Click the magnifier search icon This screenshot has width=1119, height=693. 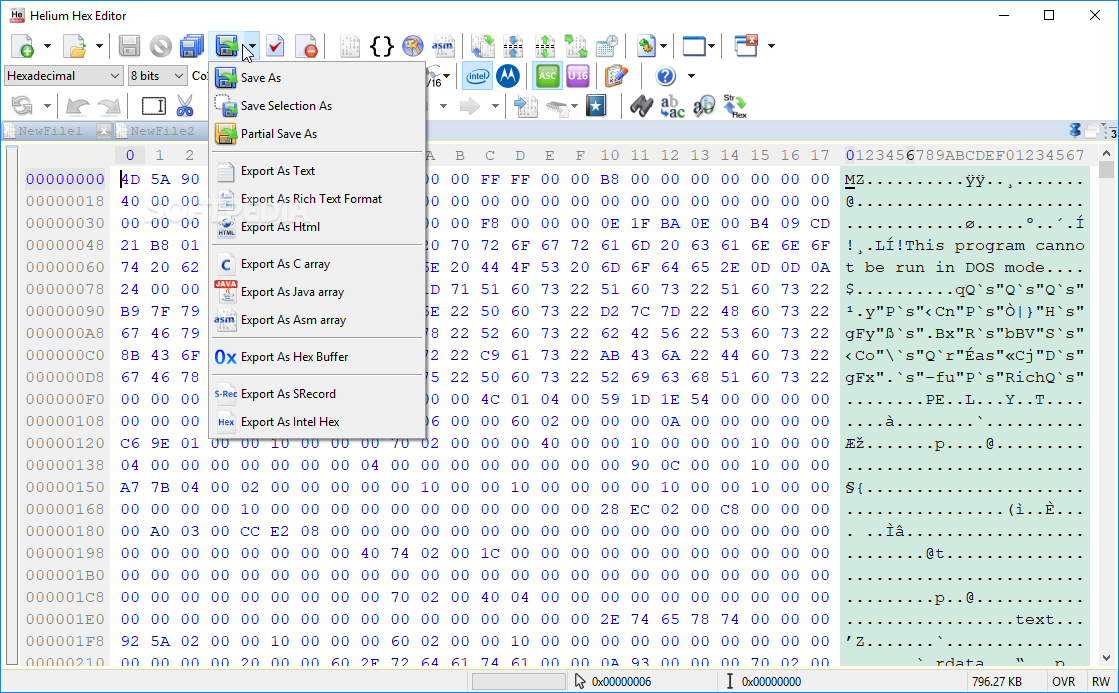pos(704,106)
